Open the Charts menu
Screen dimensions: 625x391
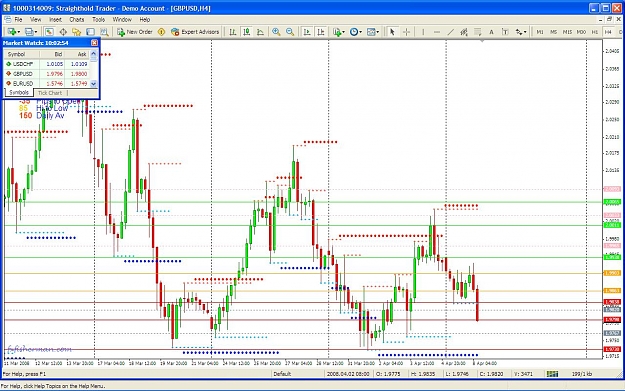click(77, 19)
